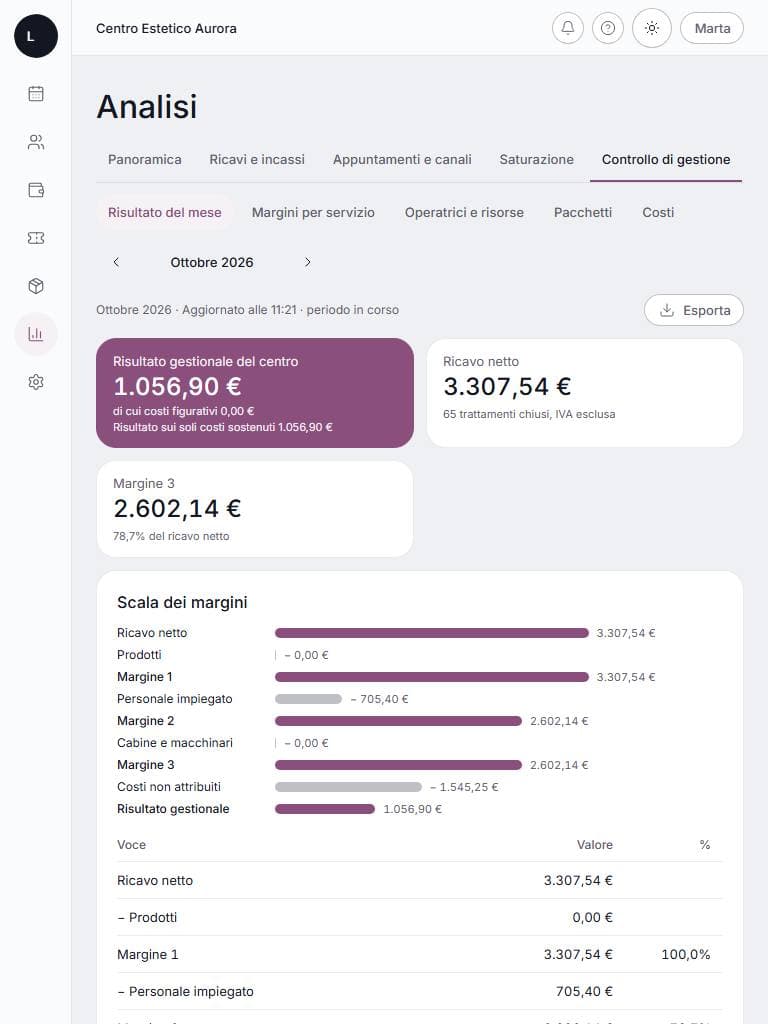
Task: Click '65 trattamenti chiusi, IVA esclusa' text
Action: 529,414
